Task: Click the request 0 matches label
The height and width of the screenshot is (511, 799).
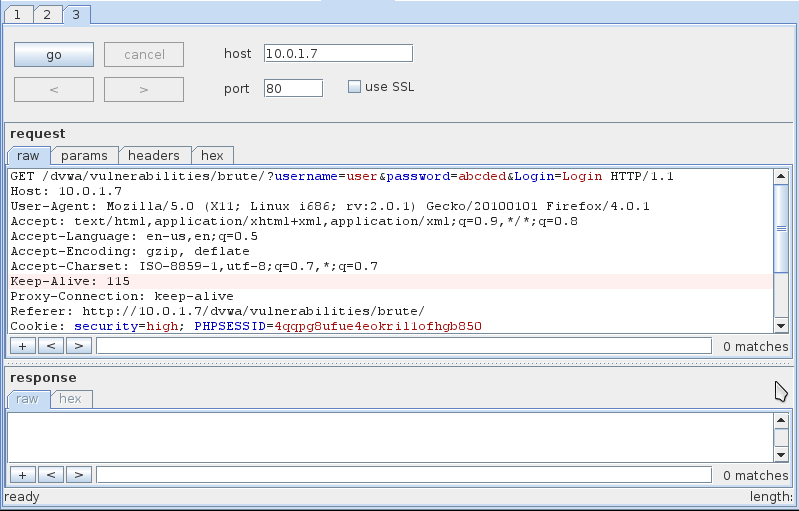Action: coord(756,346)
